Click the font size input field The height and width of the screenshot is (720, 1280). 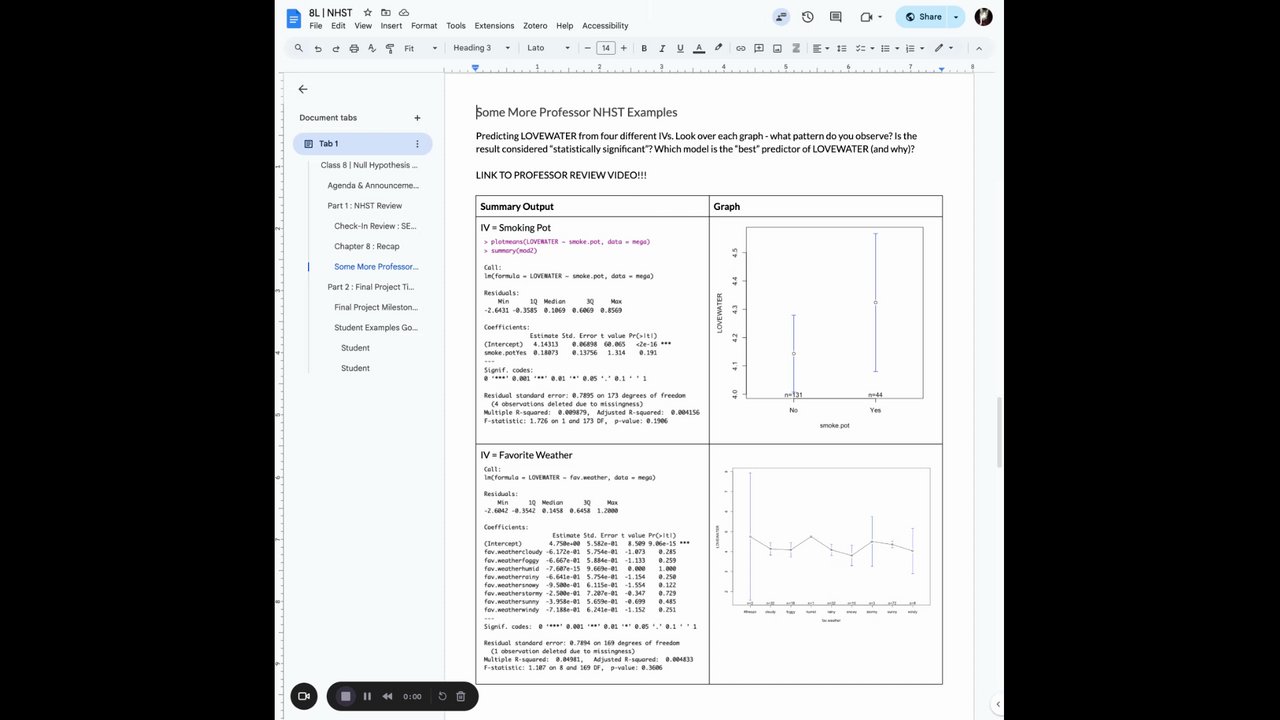point(605,48)
